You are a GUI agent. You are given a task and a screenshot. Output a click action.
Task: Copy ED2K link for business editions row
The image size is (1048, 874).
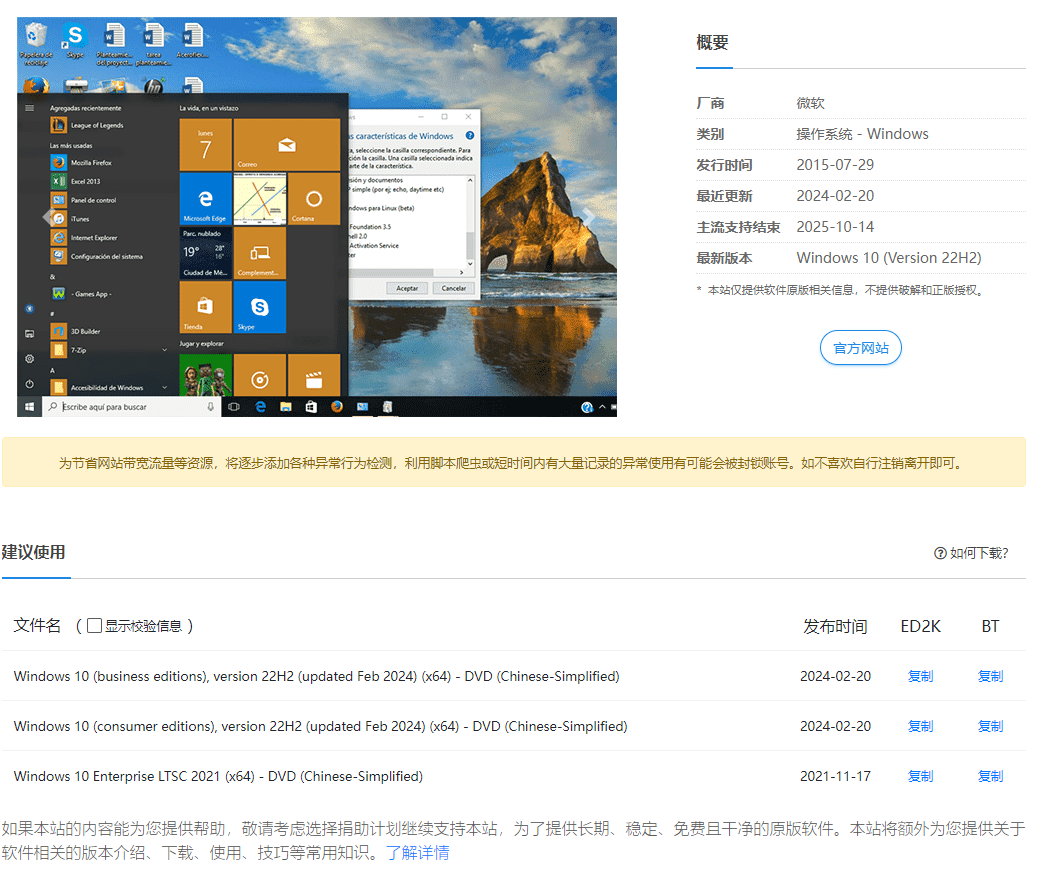tap(920, 676)
